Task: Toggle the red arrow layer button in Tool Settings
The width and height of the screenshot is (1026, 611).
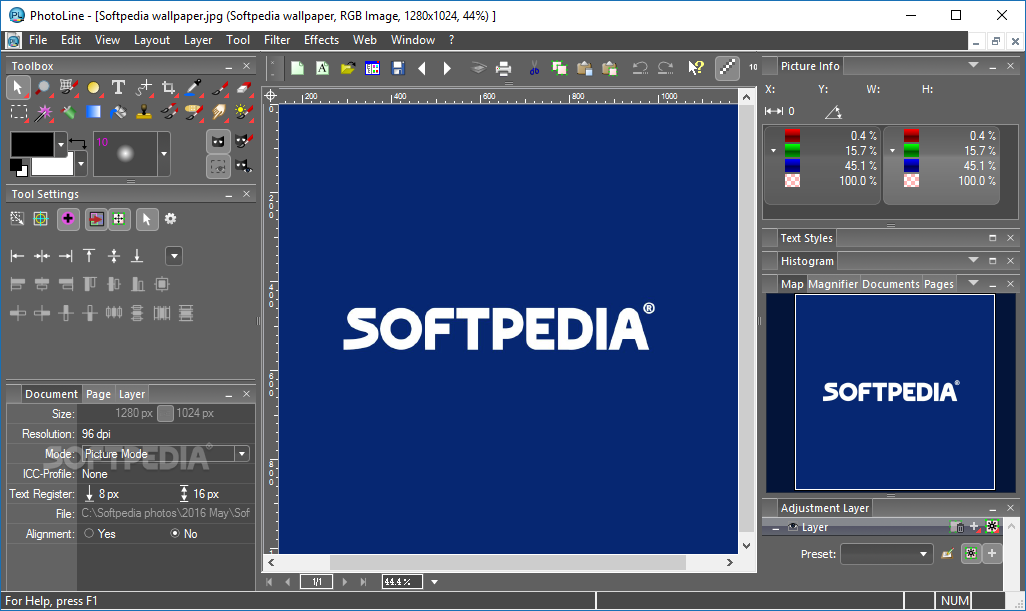Action: coord(96,219)
